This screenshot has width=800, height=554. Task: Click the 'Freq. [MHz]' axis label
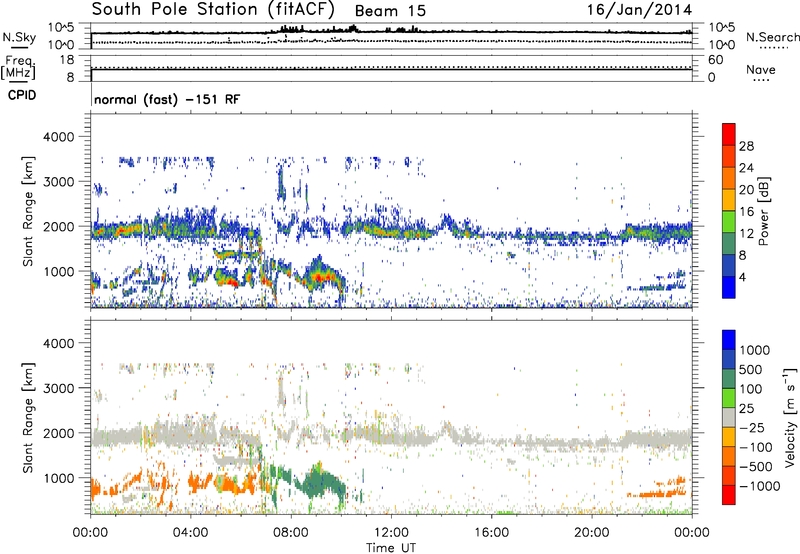pos(18,67)
